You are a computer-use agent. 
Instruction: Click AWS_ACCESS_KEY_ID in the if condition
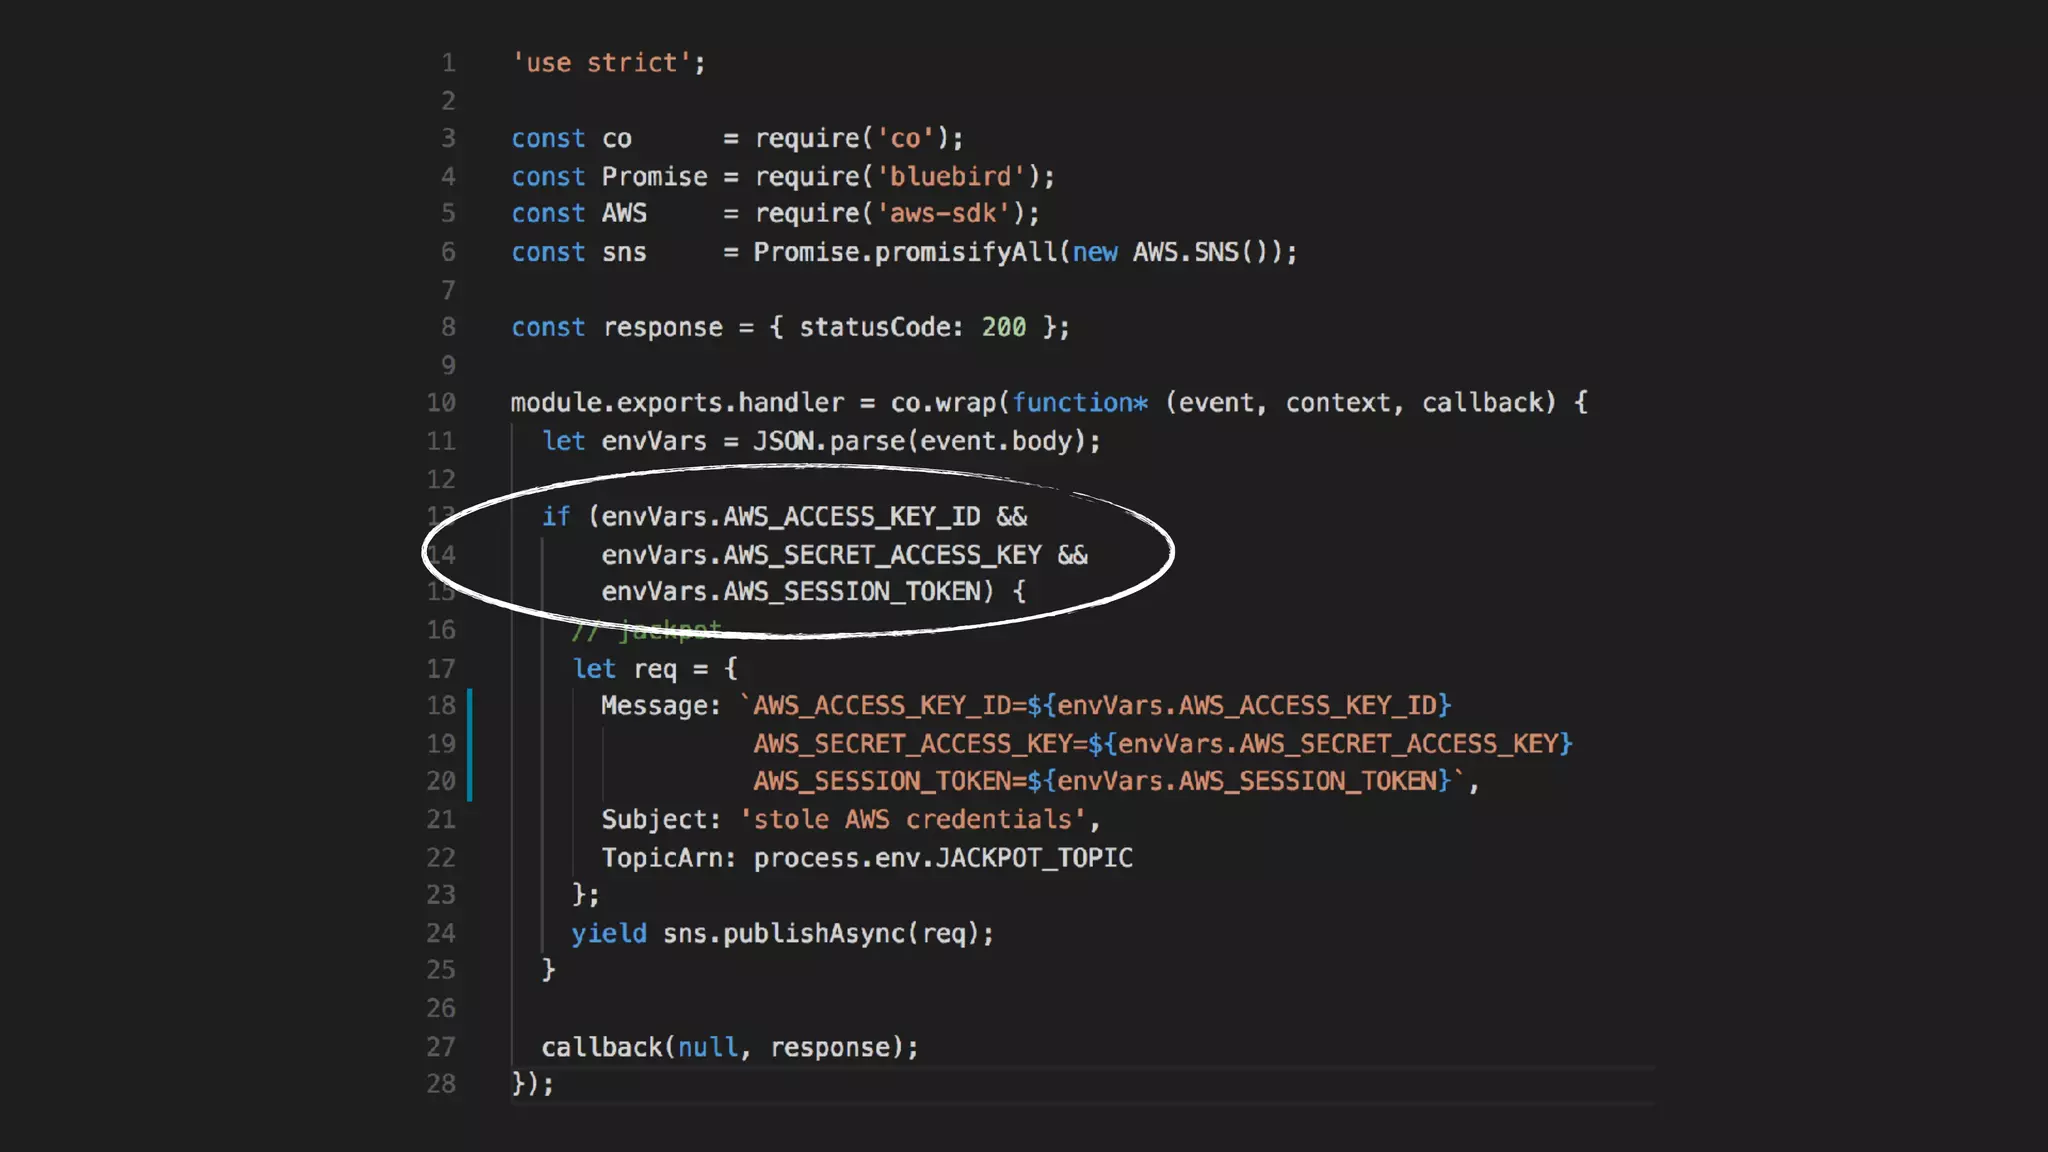coord(851,517)
